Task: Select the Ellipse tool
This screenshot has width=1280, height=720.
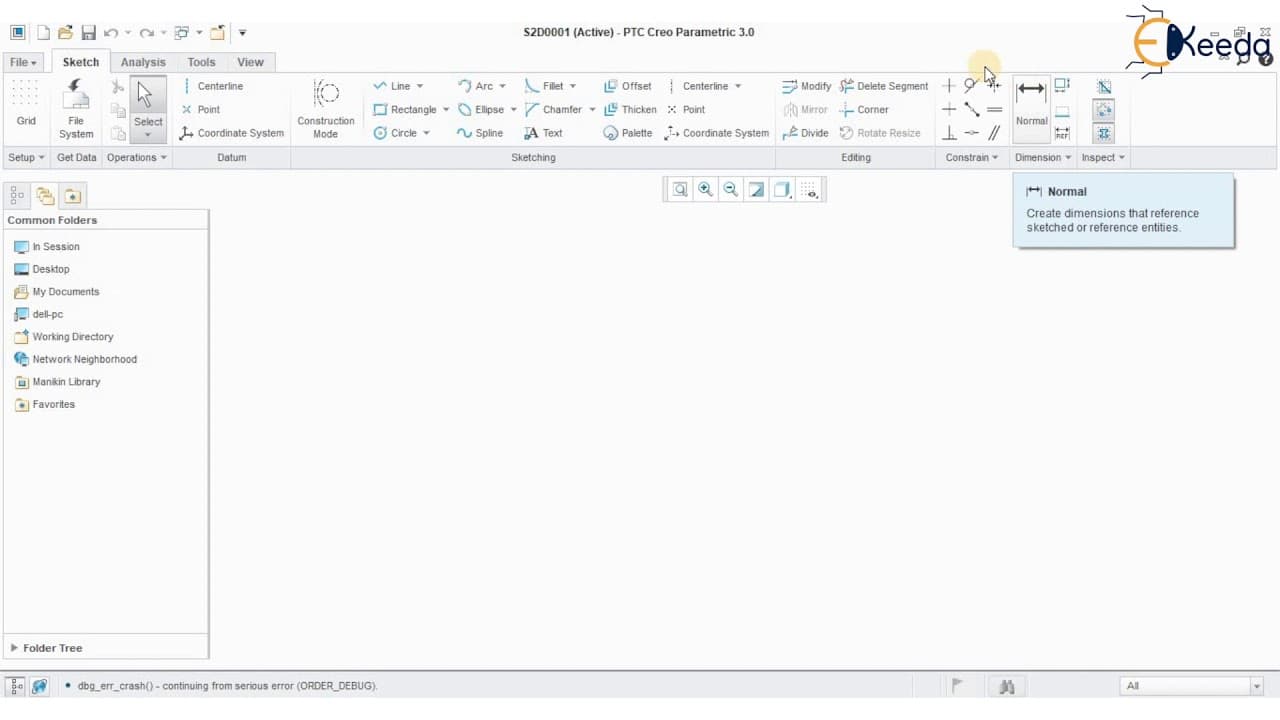Action: 481,110
